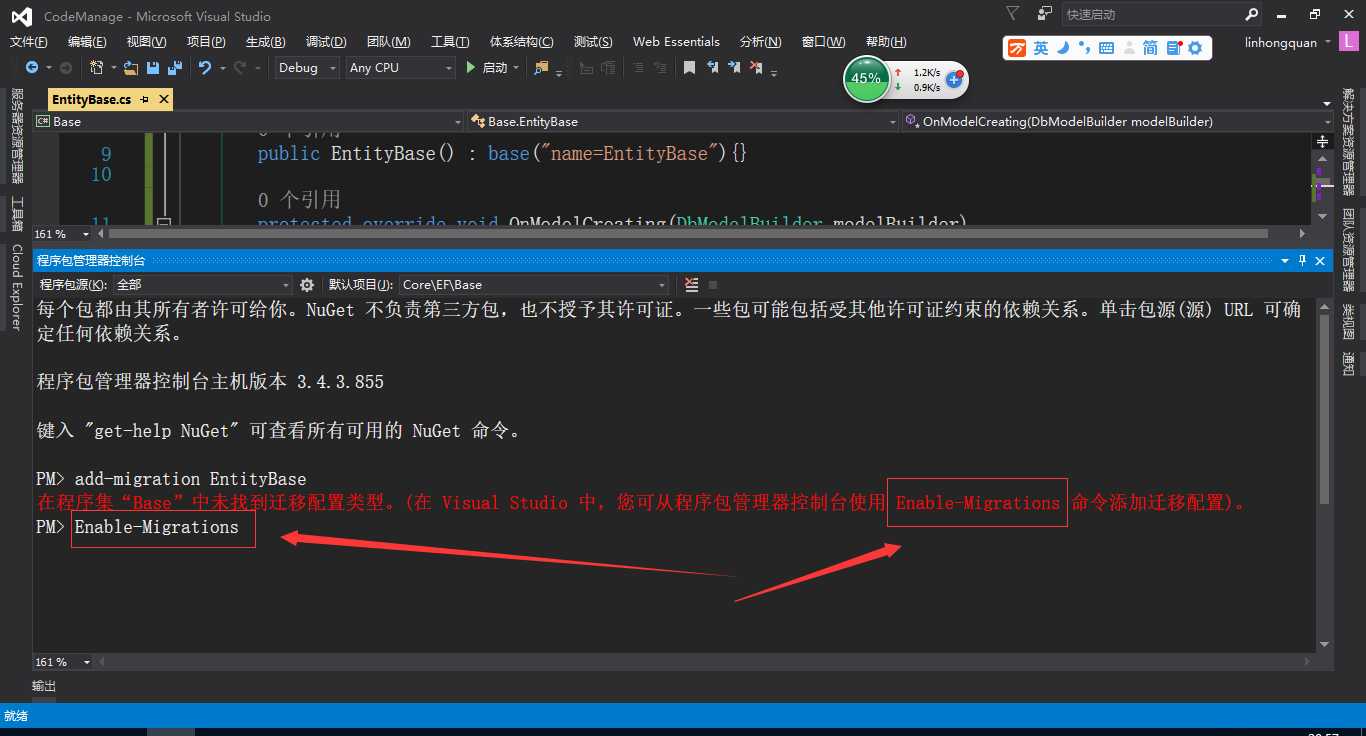This screenshot has height=736, width=1366.
Task: Open the OnModelCreating member dropdown
Action: [1118, 121]
